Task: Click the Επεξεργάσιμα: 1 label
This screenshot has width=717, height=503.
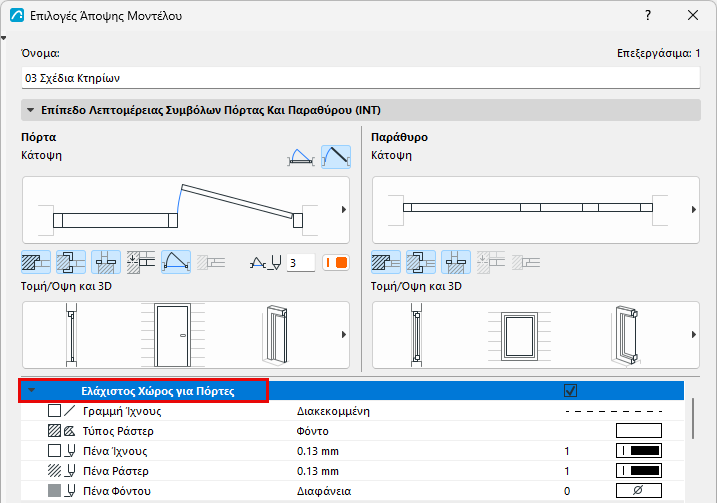Action: point(658,53)
